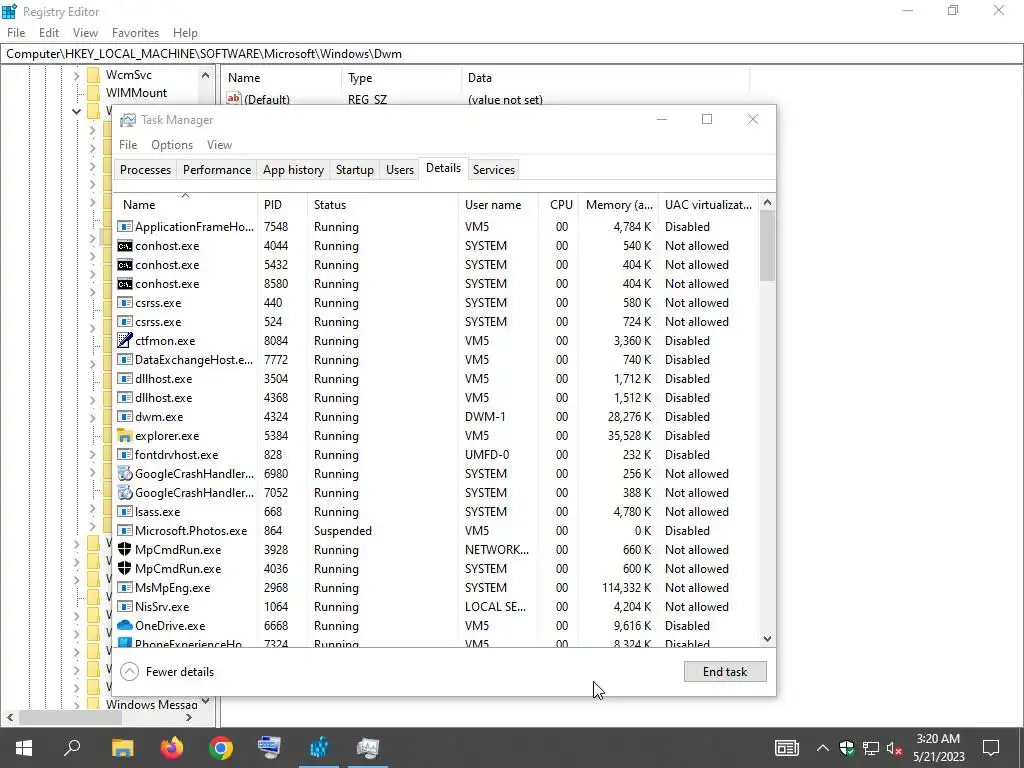Switch to Registry Editor taskbar button
Viewport: 1024px width, 768px height.
[319, 748]
